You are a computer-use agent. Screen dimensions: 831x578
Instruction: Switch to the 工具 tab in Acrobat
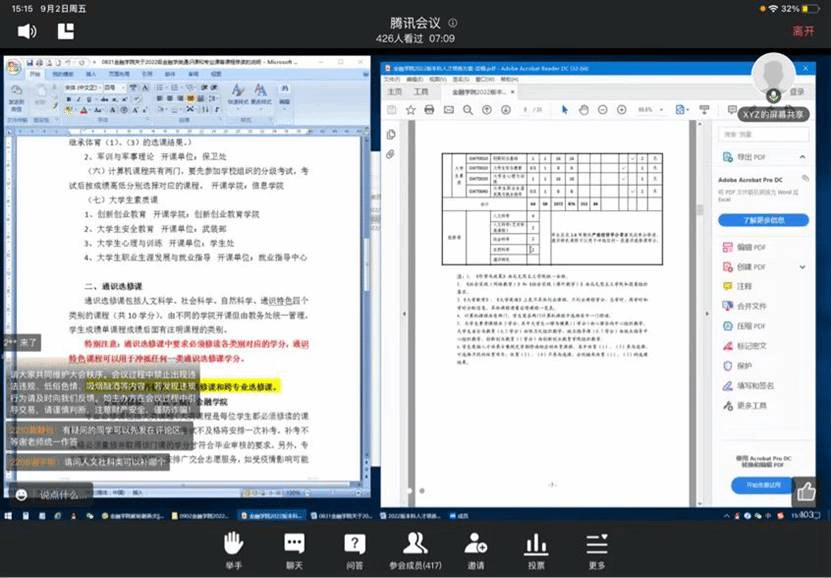(421, 91)
